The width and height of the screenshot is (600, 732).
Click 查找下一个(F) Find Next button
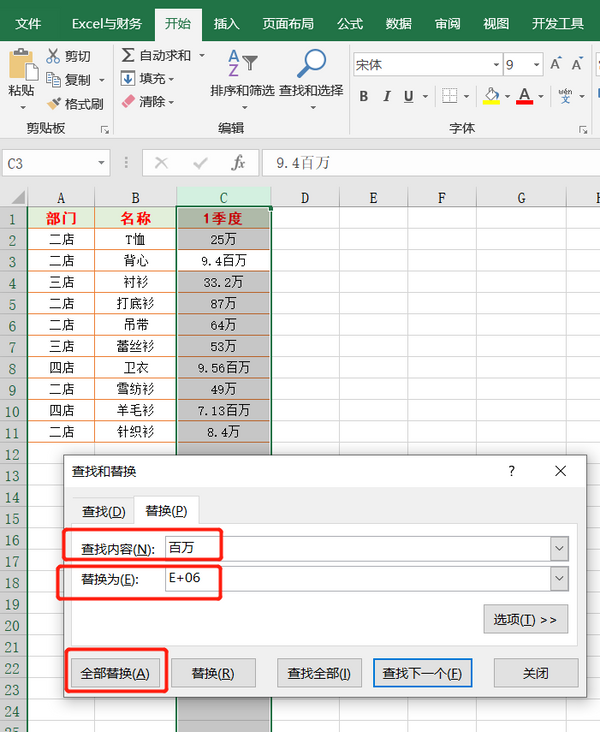pos(422,673)
